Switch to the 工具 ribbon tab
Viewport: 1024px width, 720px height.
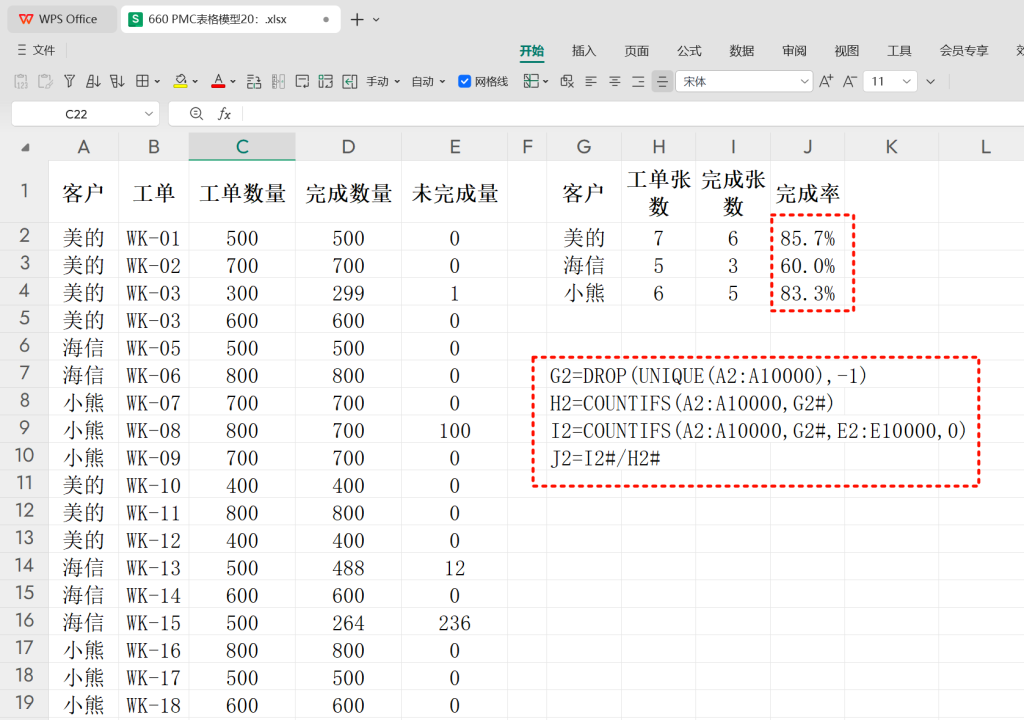[x=899, y=51]
